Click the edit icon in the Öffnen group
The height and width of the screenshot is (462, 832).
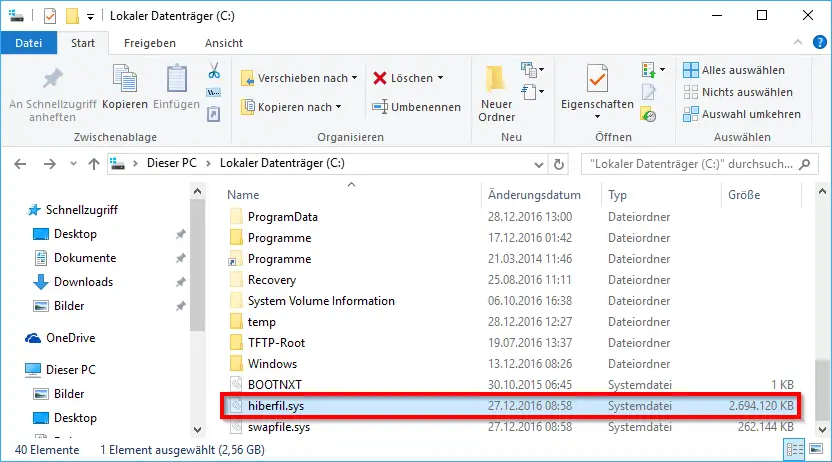[648, 92]
